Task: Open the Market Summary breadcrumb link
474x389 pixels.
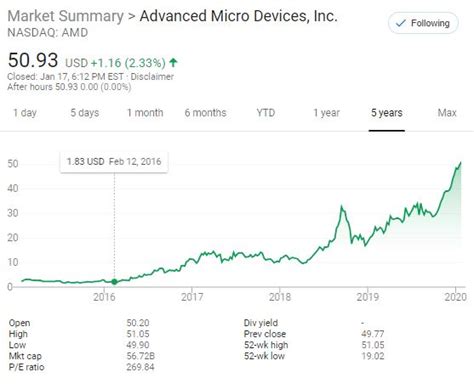Action: [65, 16]
